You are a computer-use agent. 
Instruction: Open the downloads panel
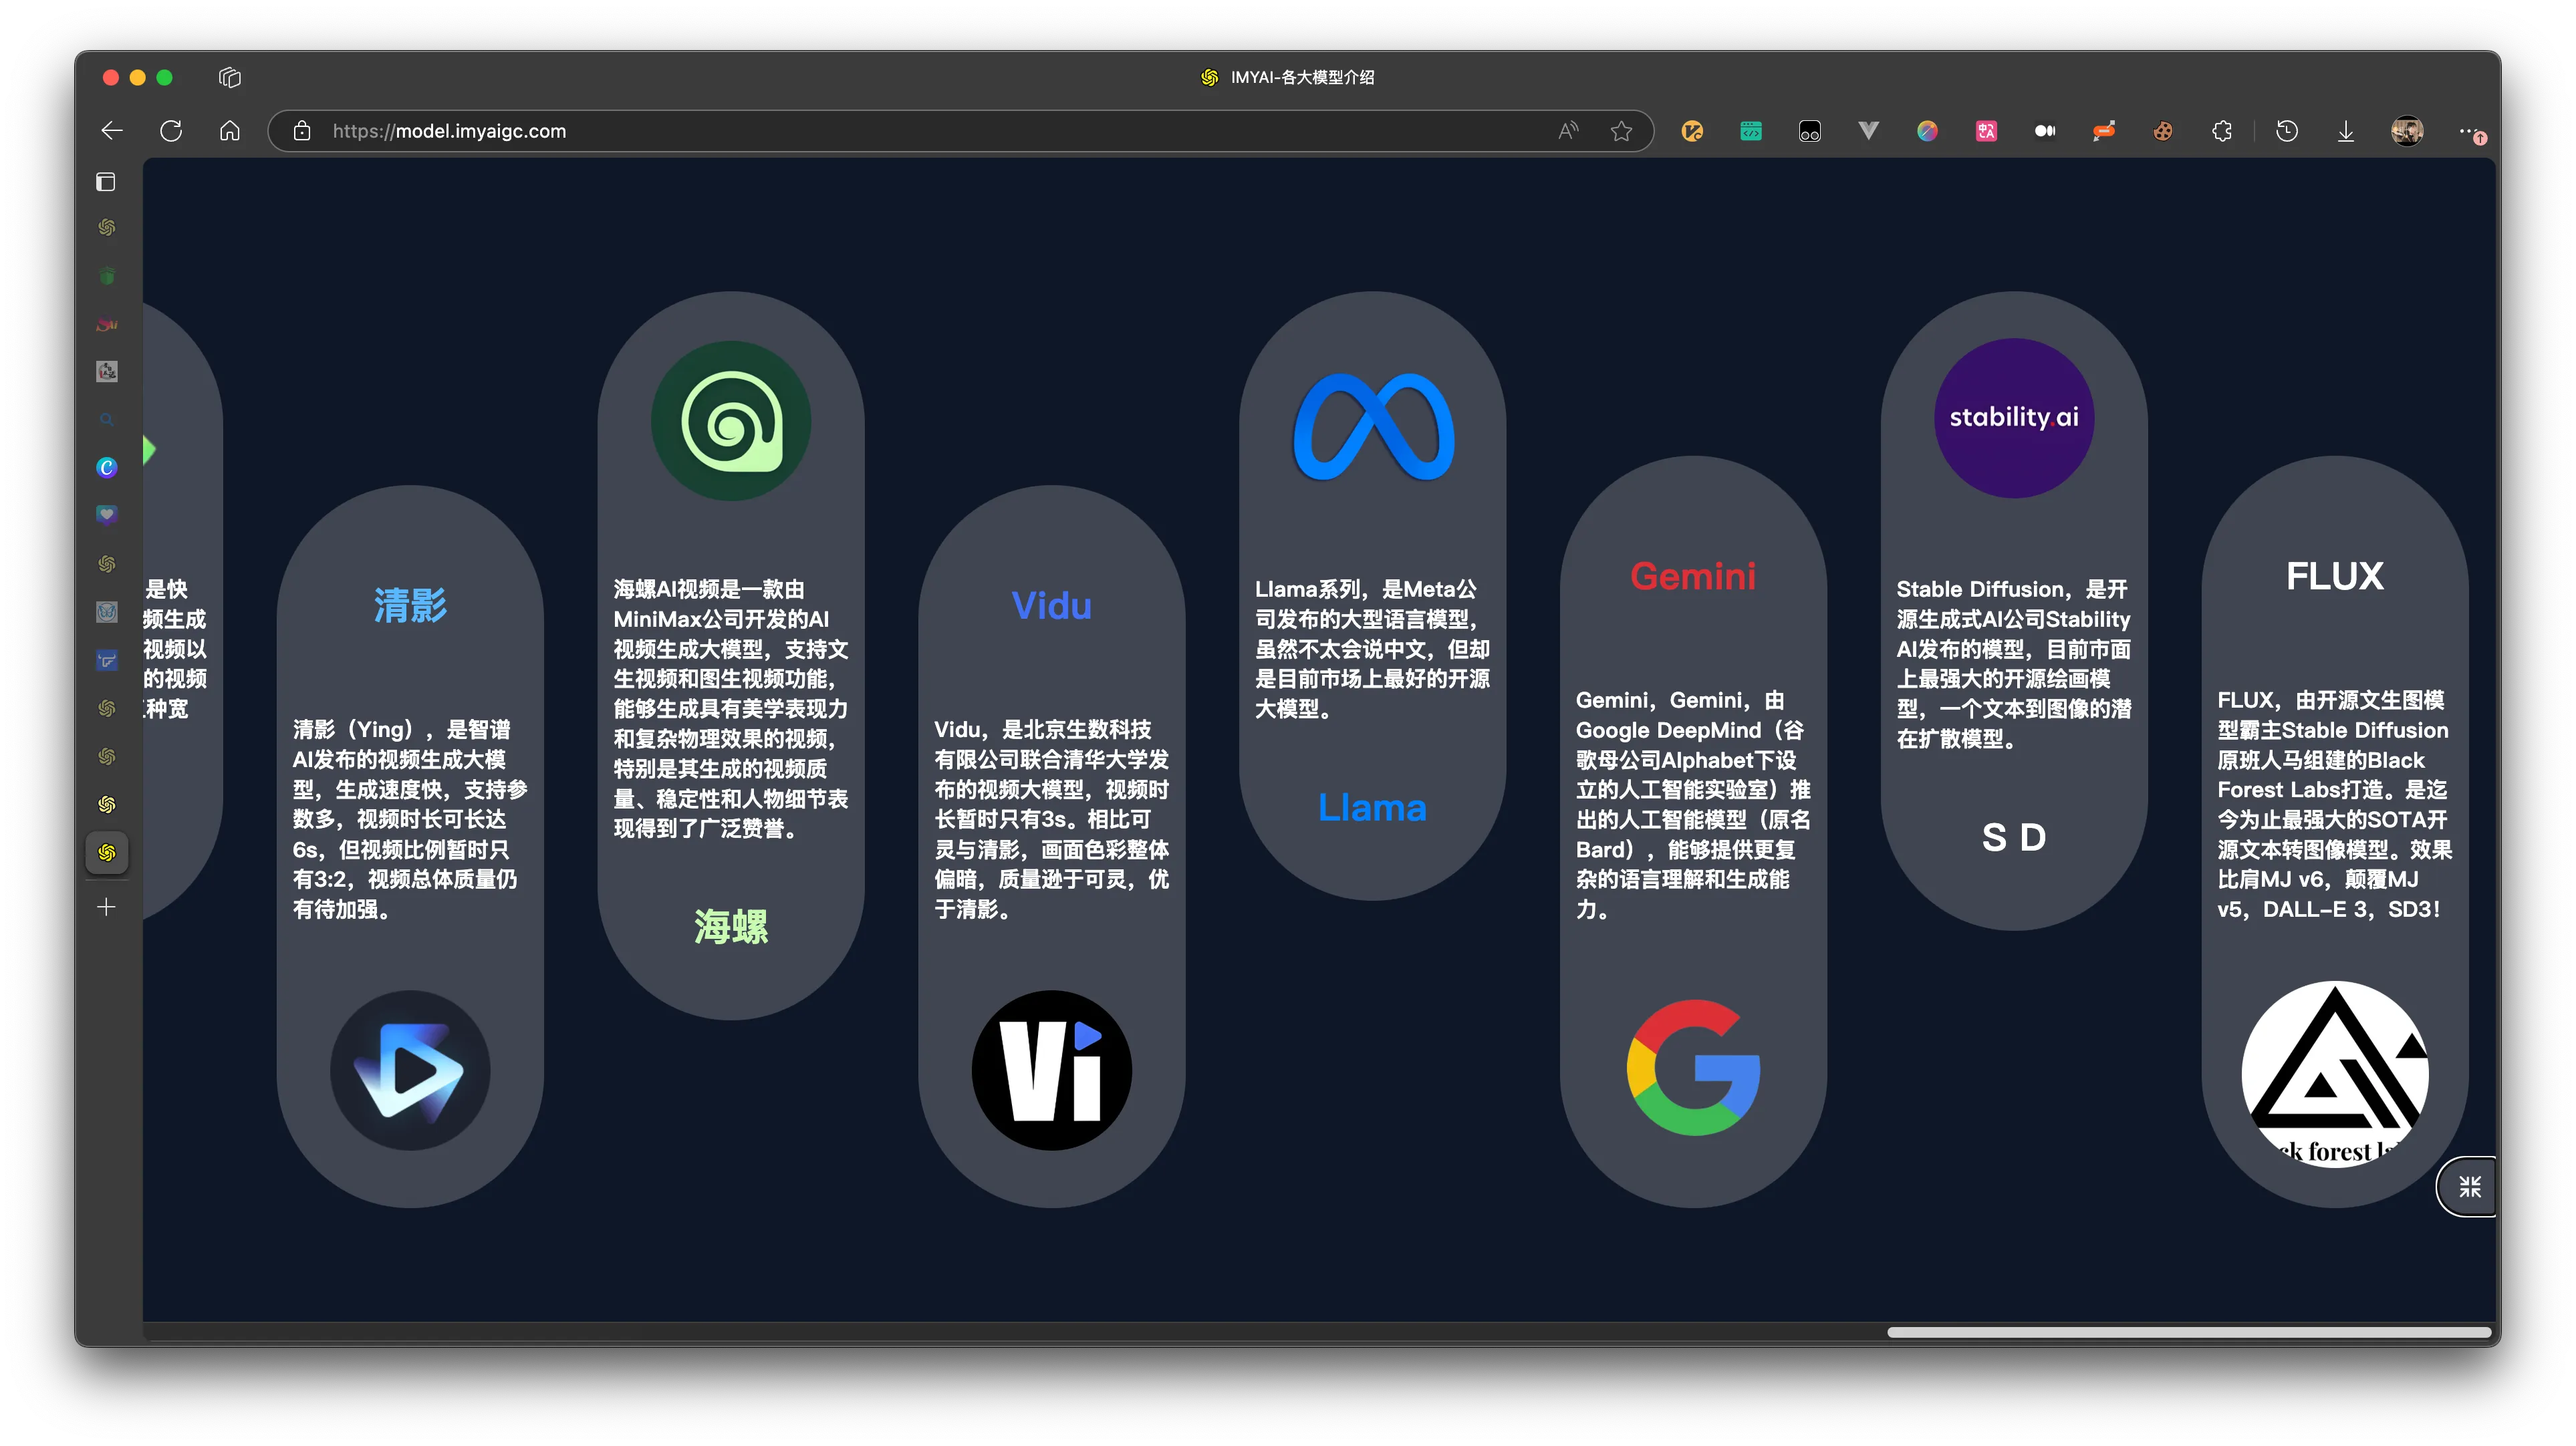tap(2346, 131)
